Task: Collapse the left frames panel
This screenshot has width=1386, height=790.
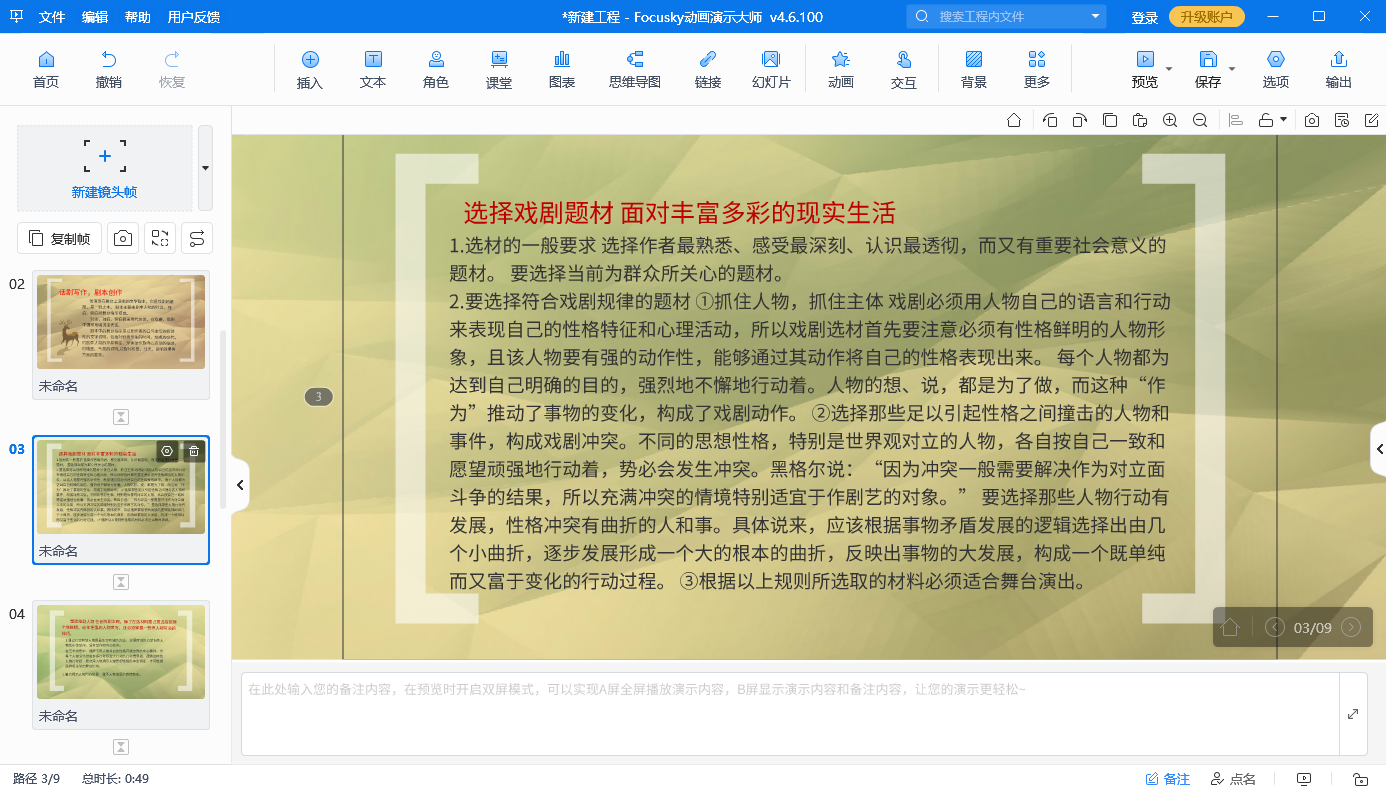Action: [x=240, y=485]
